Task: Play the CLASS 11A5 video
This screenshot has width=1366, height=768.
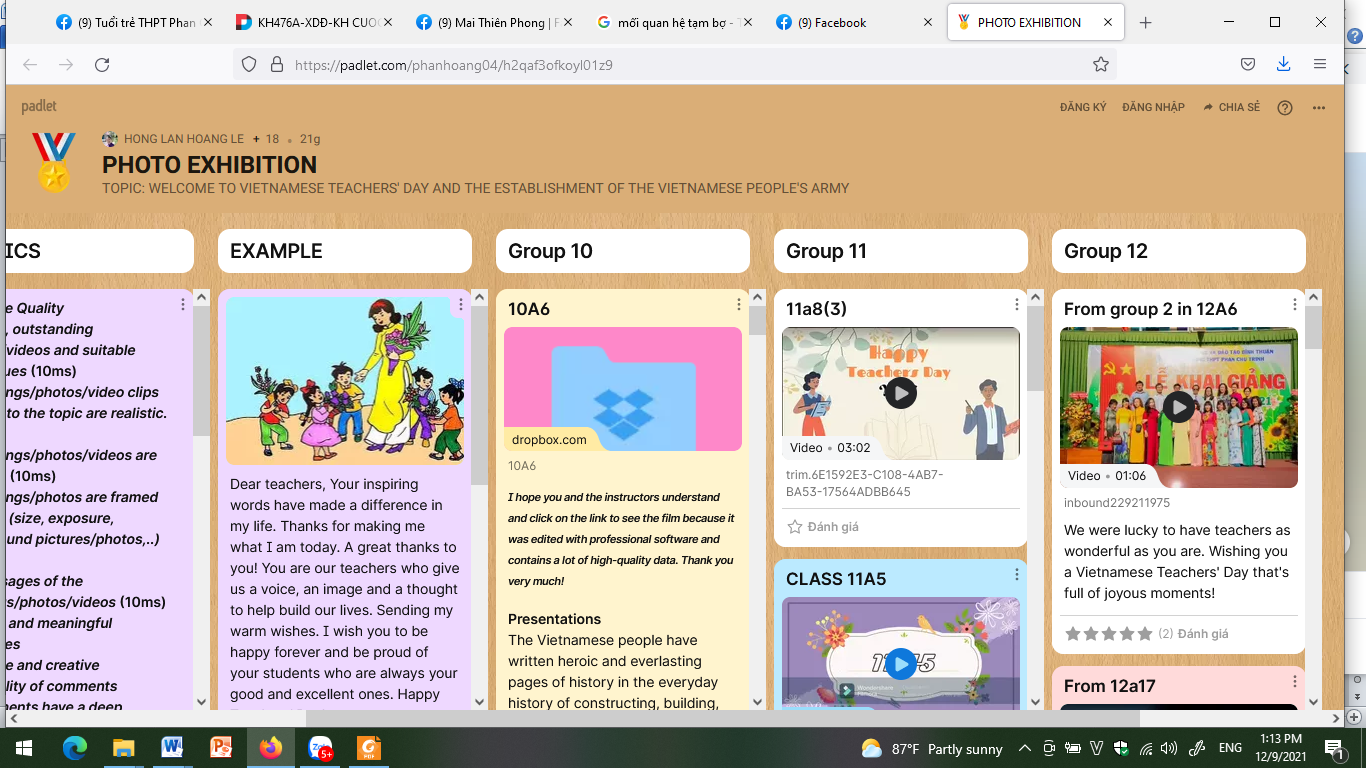Action: pyautogui.click(x=900, y=663)
